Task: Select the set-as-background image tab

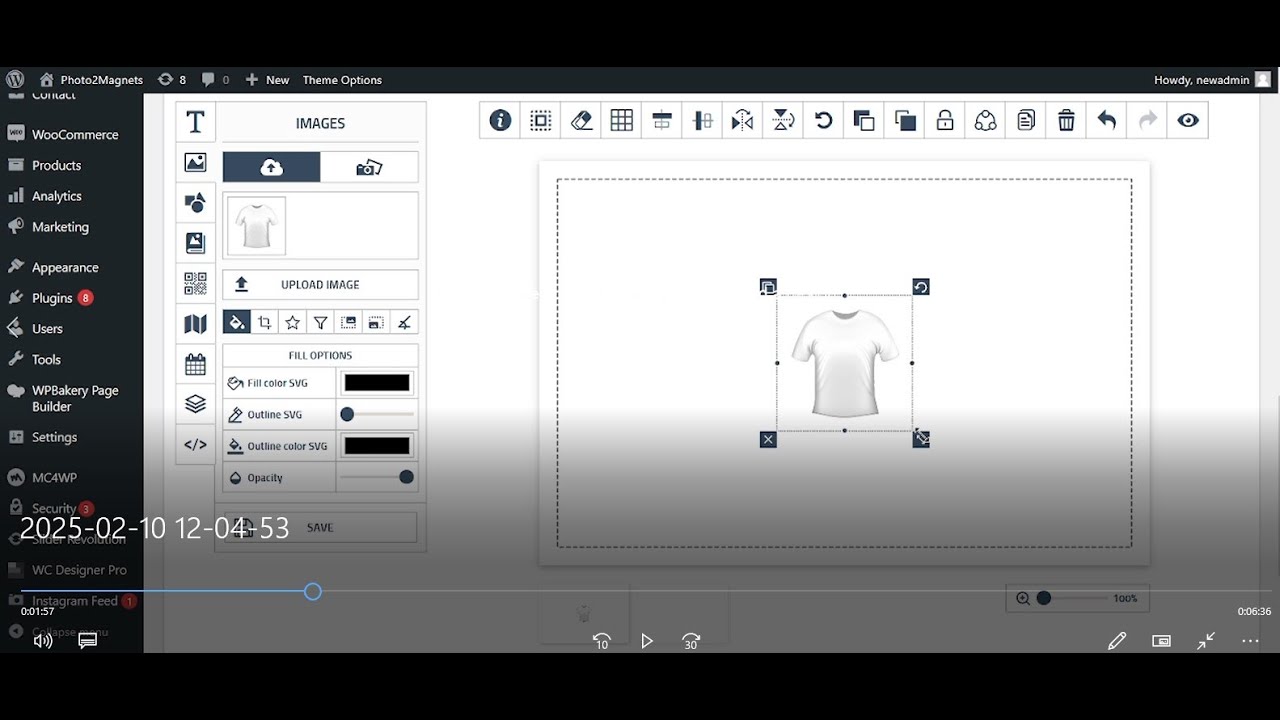Action: pos(349,322)
